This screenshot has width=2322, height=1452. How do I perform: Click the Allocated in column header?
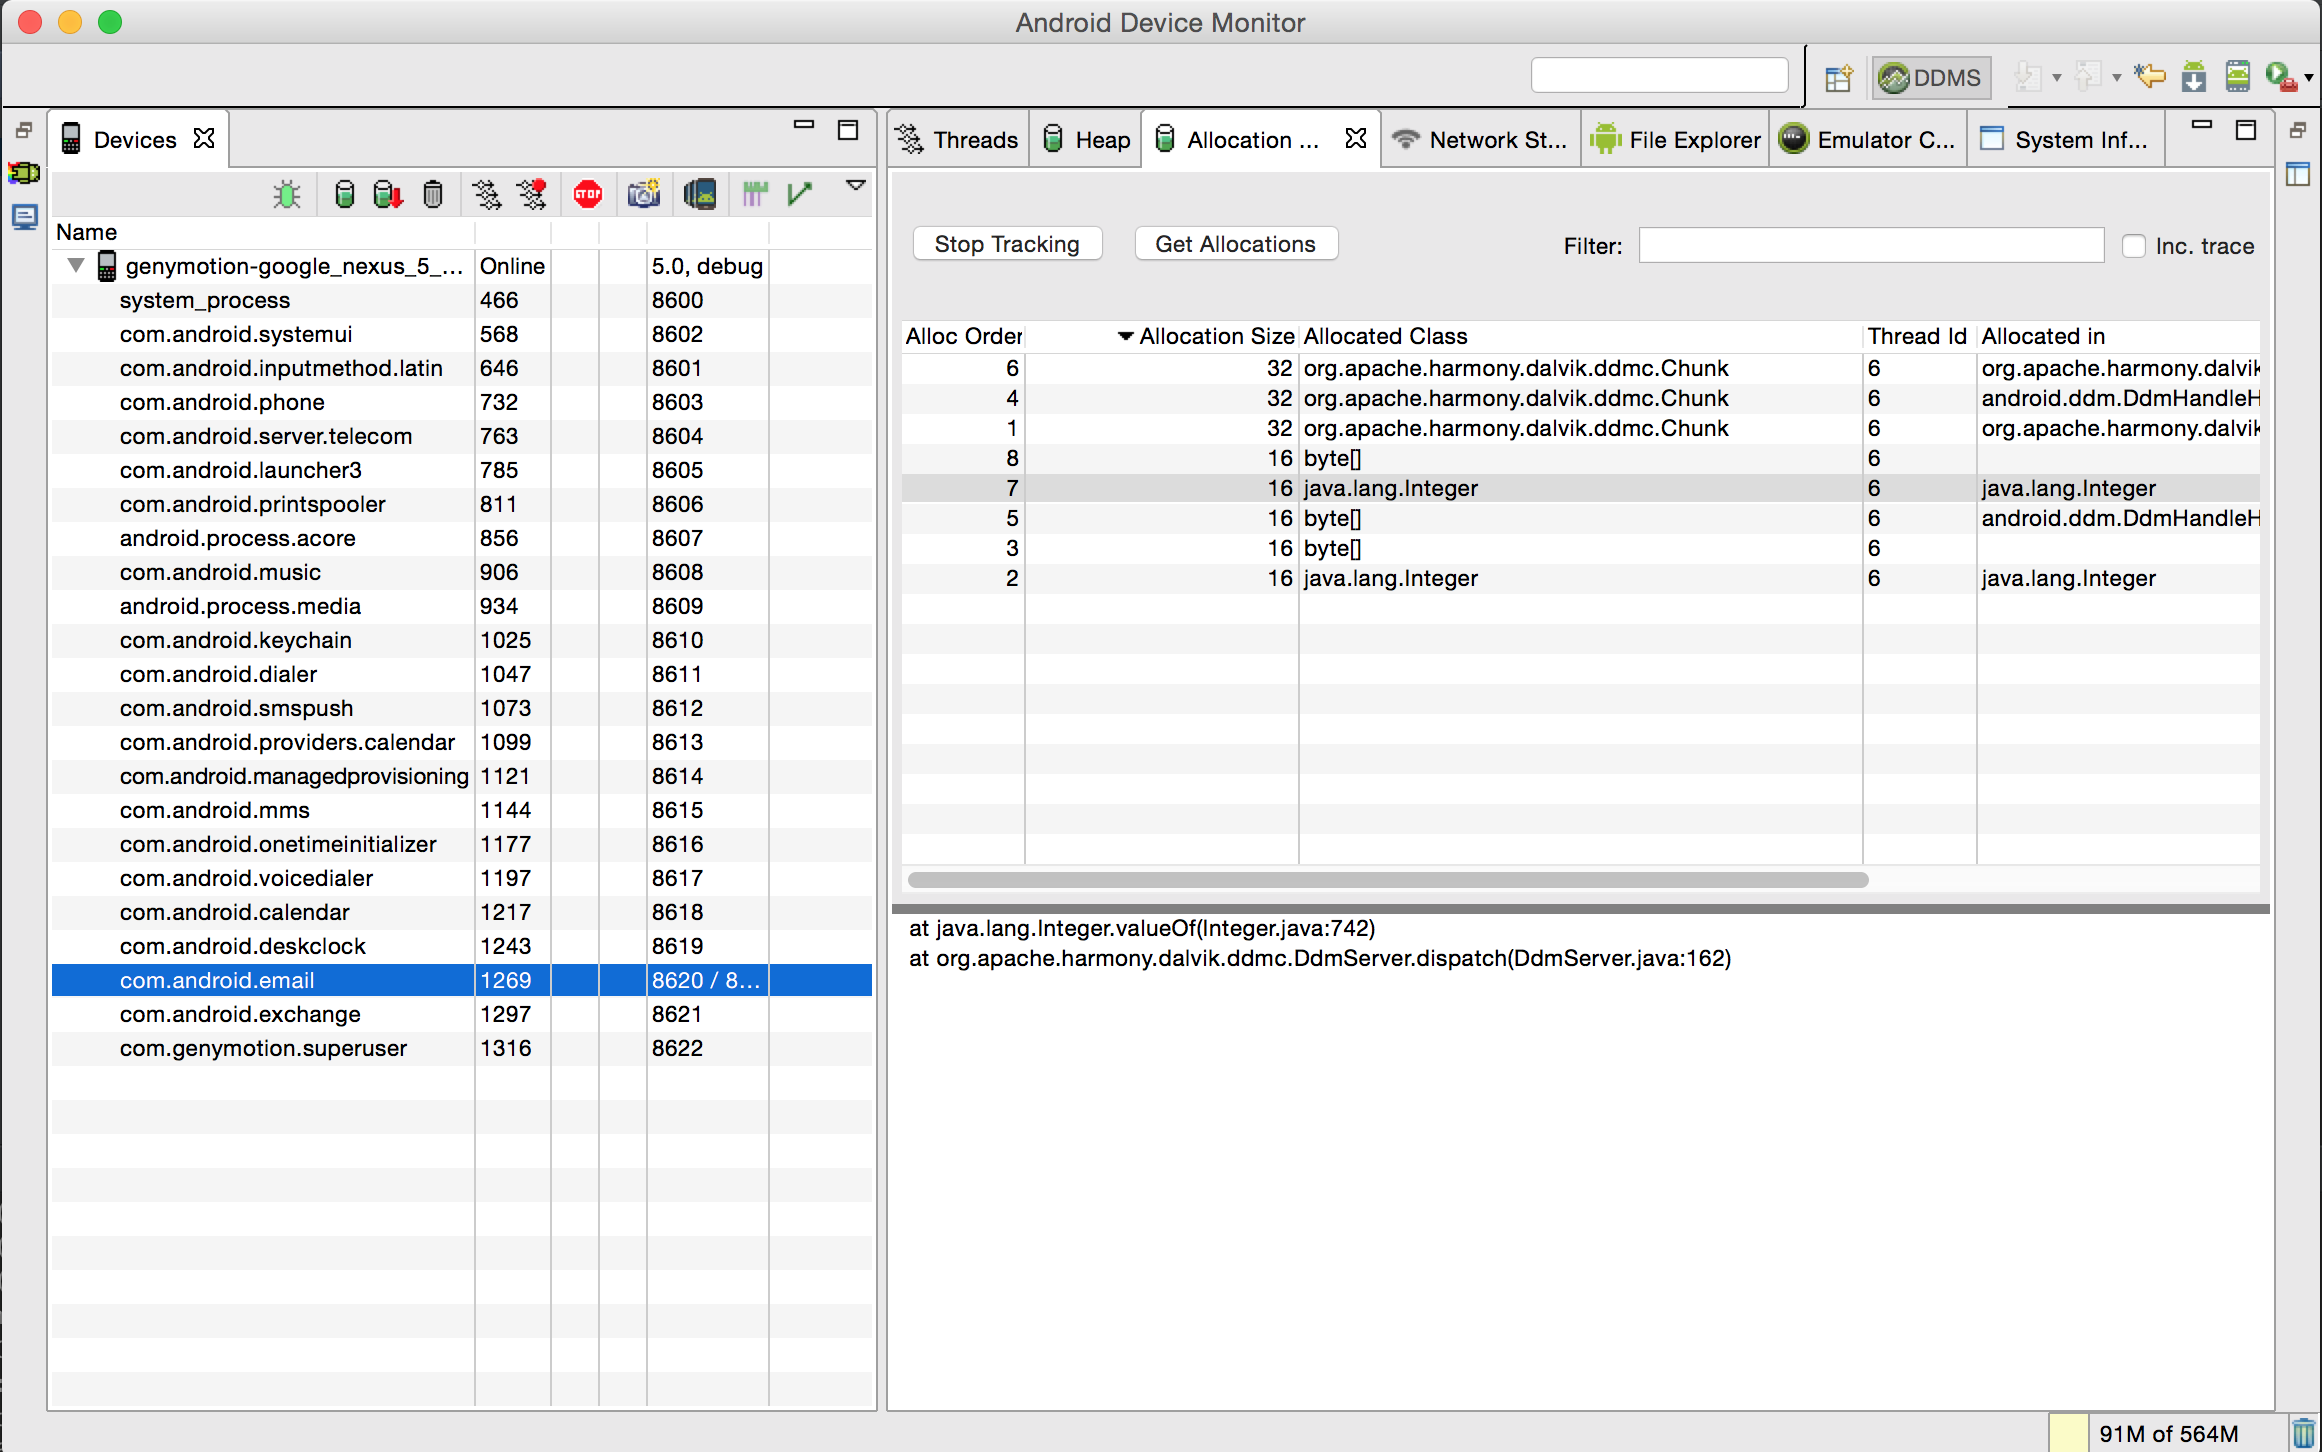pos(2118,336)
